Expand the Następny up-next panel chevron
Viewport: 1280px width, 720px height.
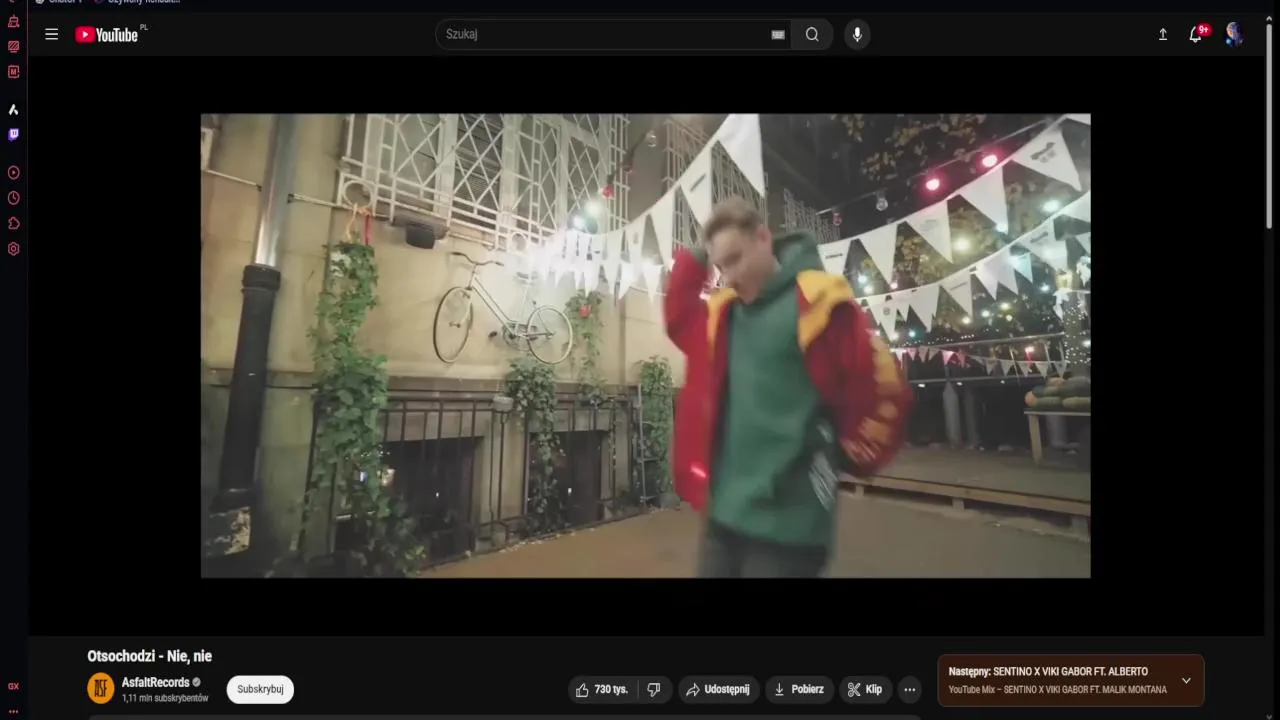[1186, 681]
